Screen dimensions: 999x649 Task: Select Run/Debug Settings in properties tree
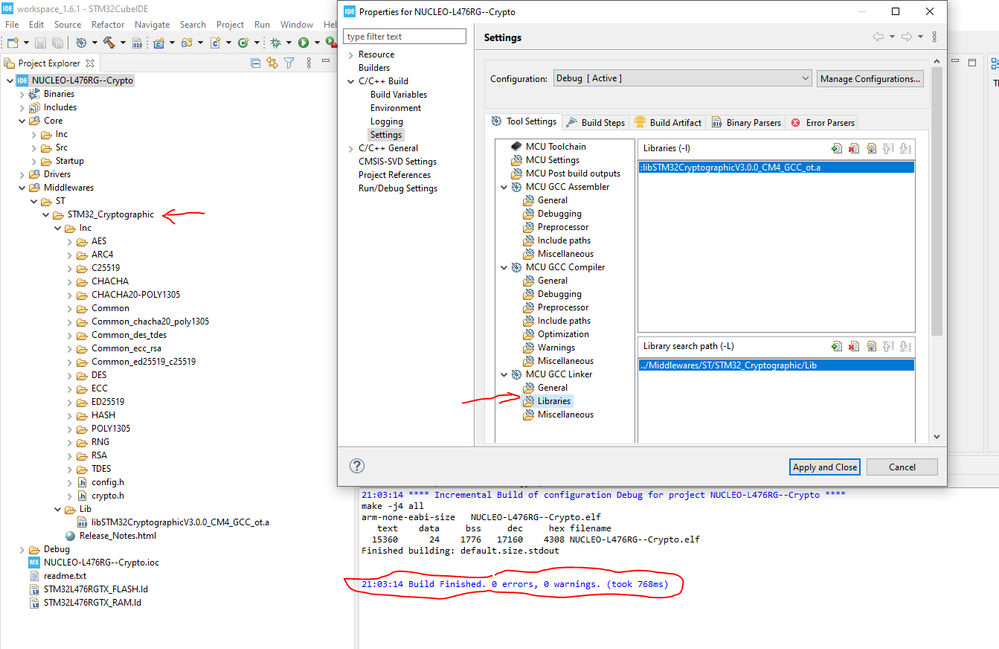398,189
